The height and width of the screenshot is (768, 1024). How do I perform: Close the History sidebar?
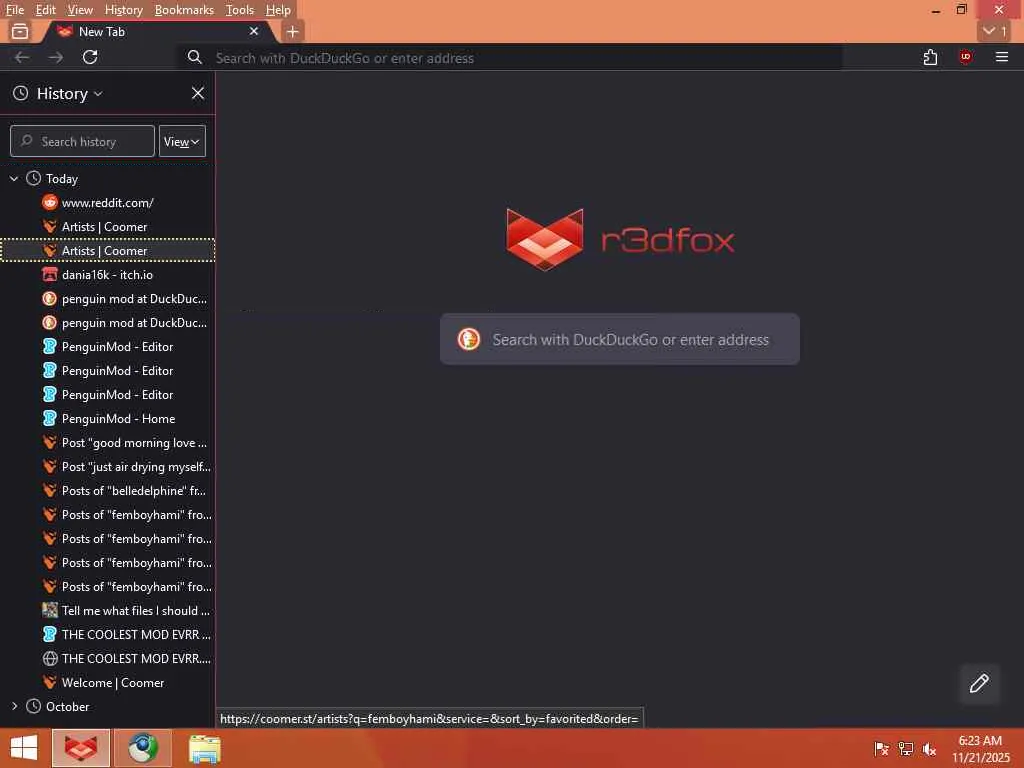pos(198,93)
